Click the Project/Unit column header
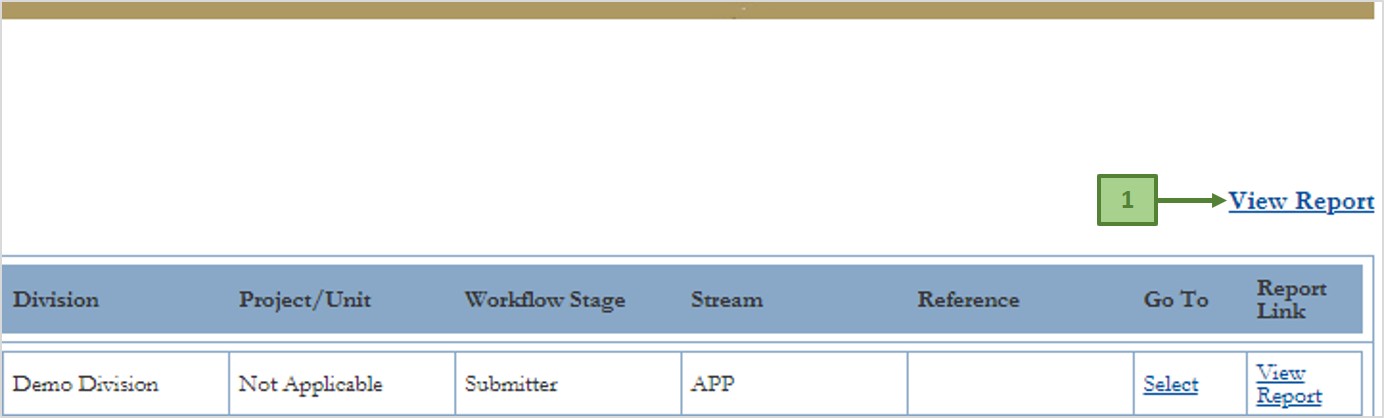This screenshot has width=1384, height=418. pyautogui.click(x=304, y=300)
